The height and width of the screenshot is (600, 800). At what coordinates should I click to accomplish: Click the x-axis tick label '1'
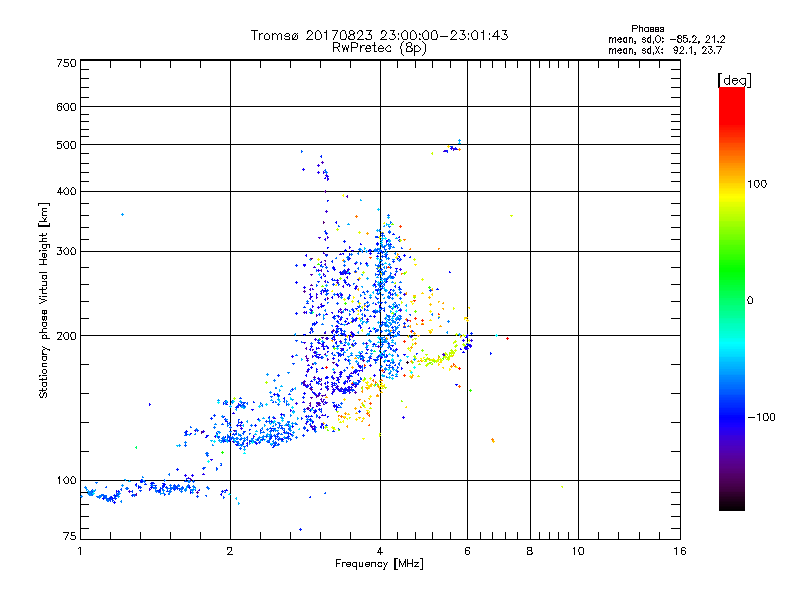(x=80, y=551)
